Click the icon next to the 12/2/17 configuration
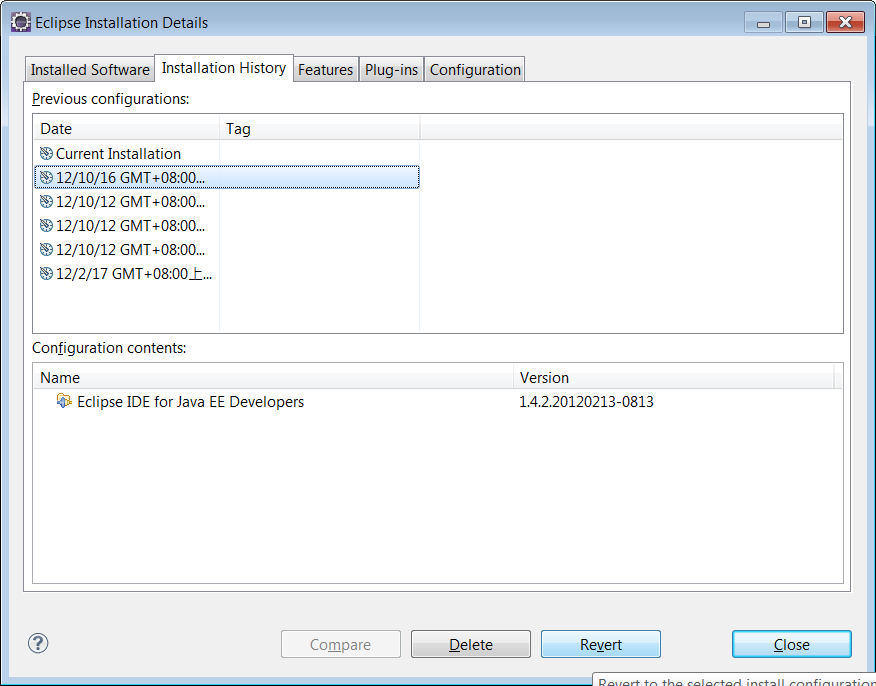 point(46,274)
